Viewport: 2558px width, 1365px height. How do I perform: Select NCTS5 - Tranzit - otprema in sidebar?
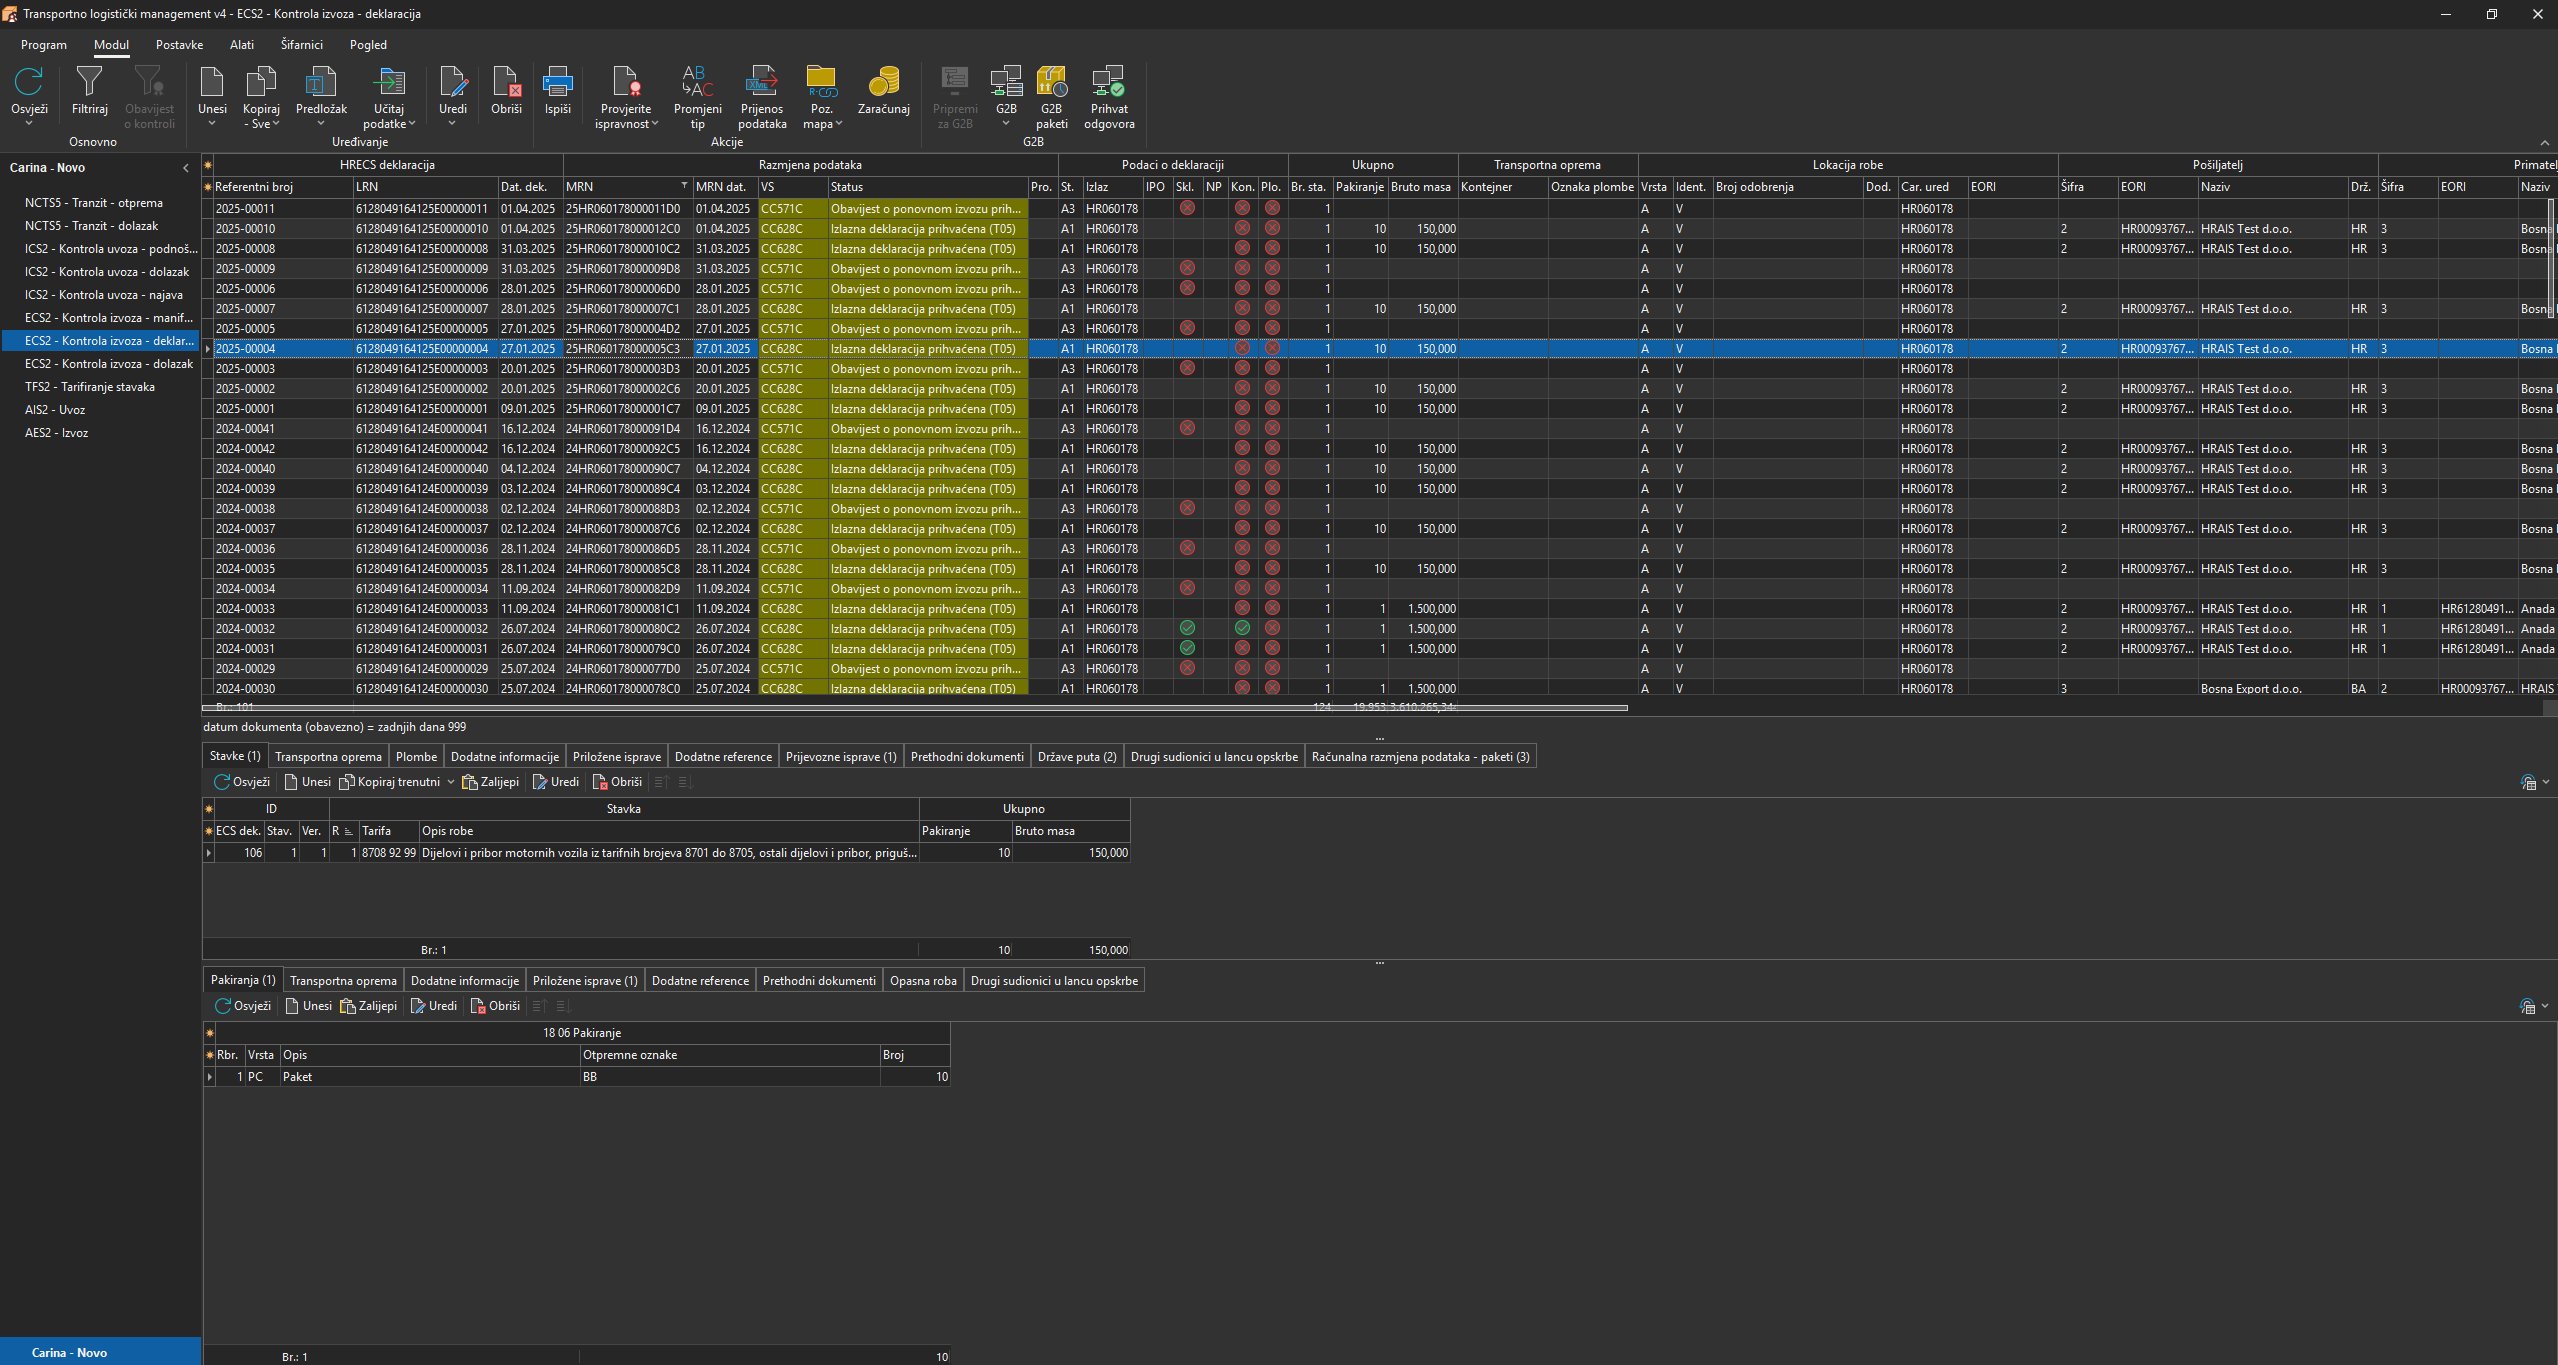click(x=93, y=203)
